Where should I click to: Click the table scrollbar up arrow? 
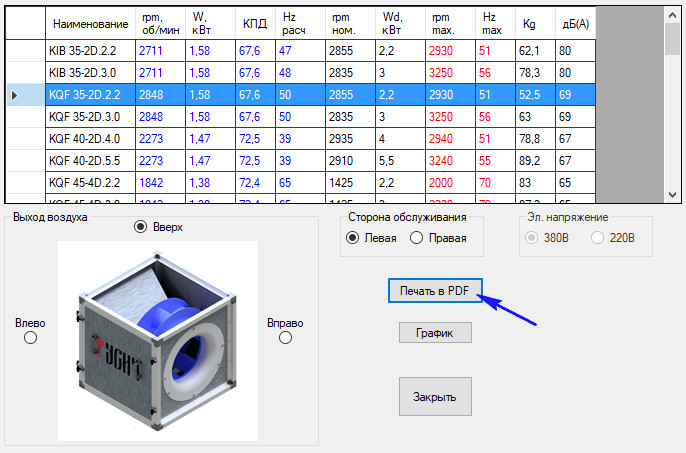672,15
